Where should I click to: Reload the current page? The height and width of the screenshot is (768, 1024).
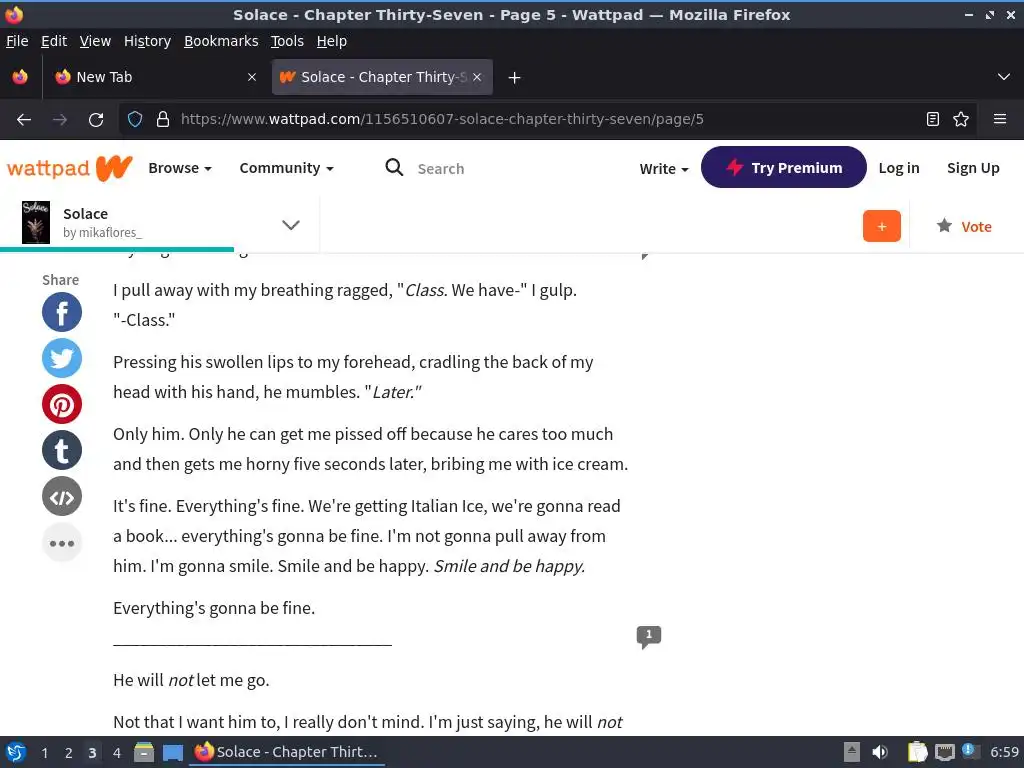[96, 120]
